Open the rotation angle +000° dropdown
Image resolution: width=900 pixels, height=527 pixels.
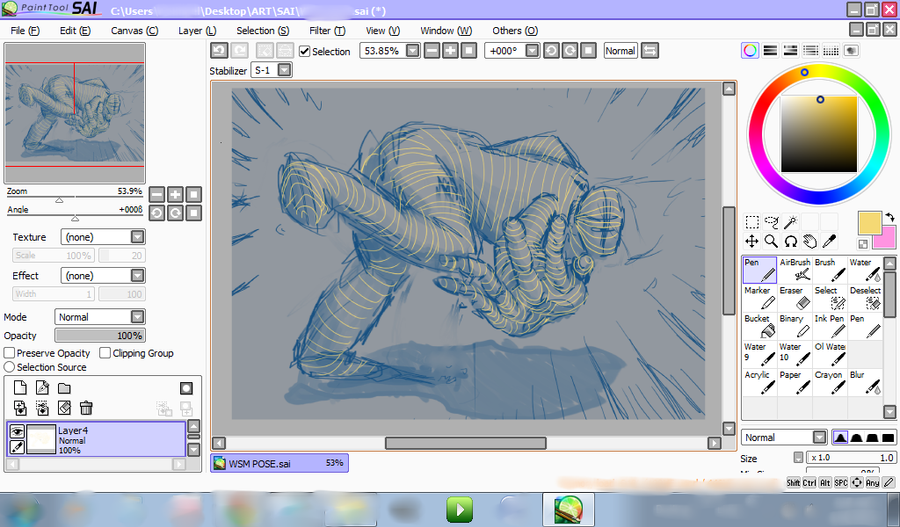pyautogui.click(x=532, y=51)
